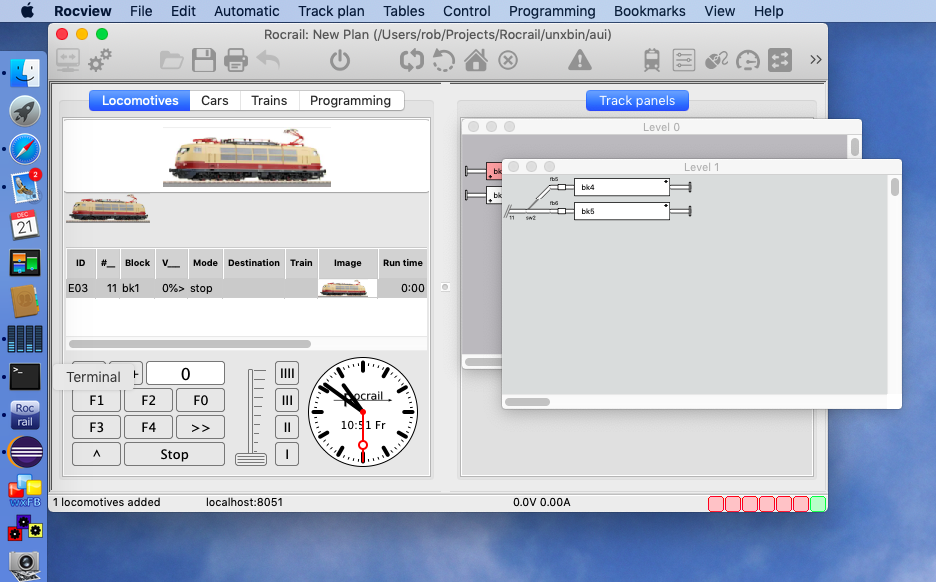The image size is (936, 582).
Task: Open the Bookmarks menu in the menu bar
Action: (x=650, y=11)
